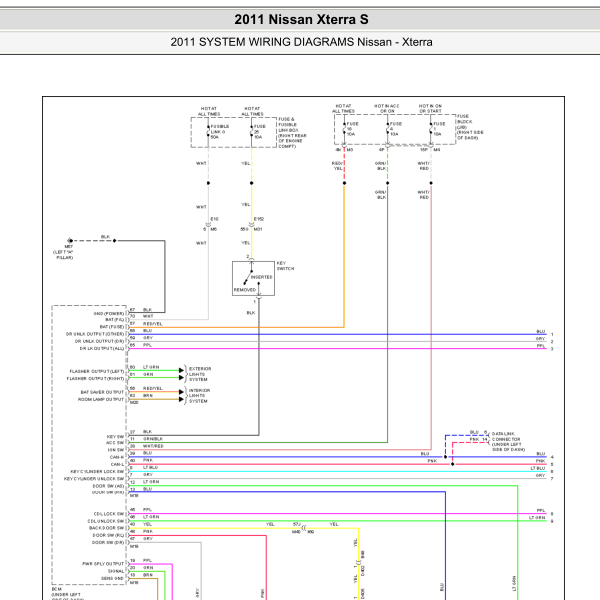The height and width of the screenshot is (600, 600).
Task: Select the DR UNLK OUTPUT (OTHER) label
Action: coord(95,334)
